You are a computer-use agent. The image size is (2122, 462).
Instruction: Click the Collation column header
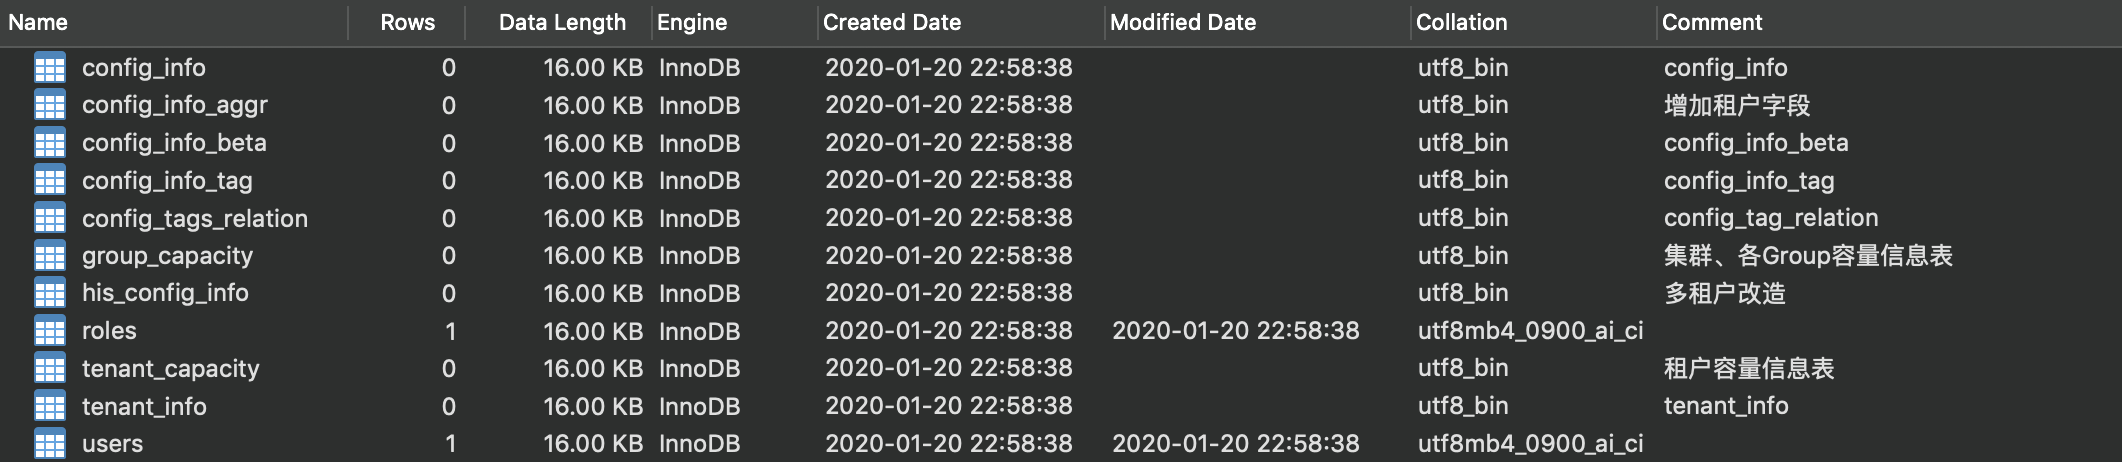[1461, 22]
